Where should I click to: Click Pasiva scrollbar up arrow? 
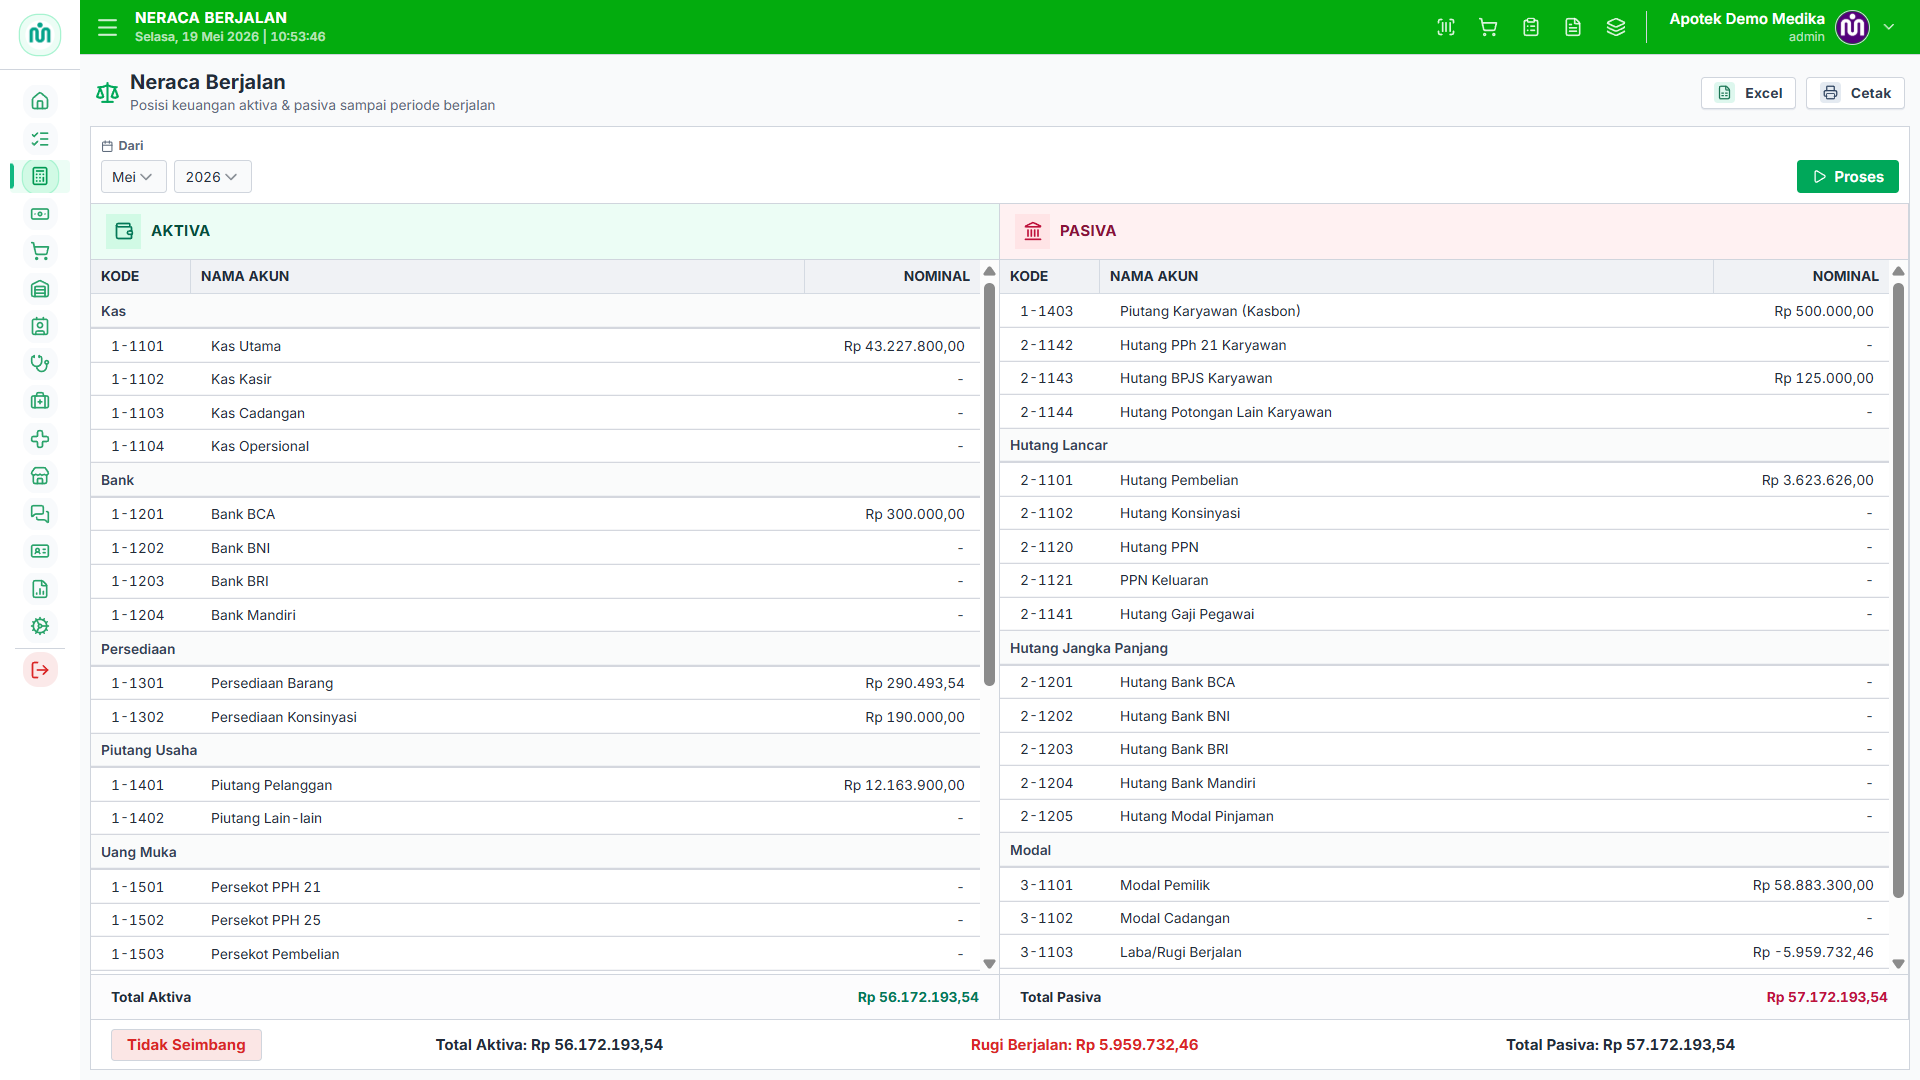(x=1898, y=272)
